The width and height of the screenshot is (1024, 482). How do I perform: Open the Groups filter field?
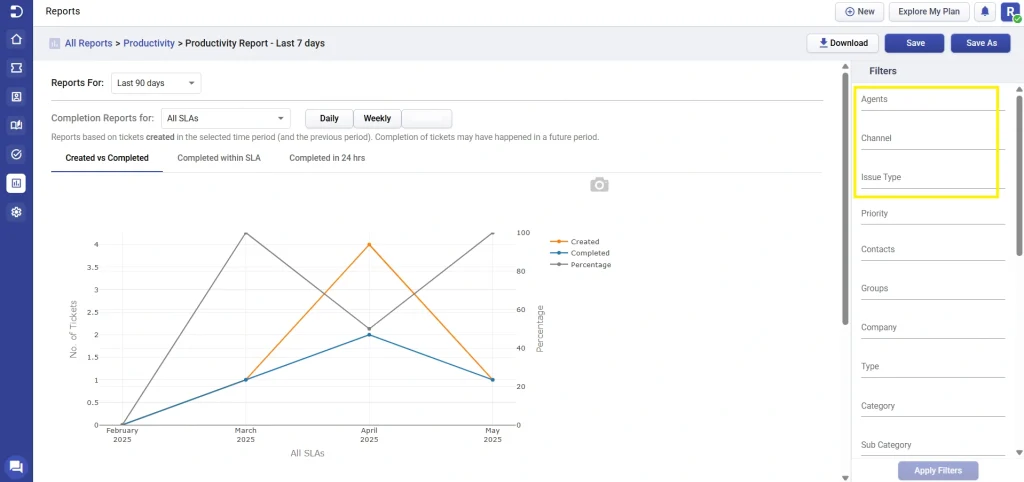[x=933, y=290]
